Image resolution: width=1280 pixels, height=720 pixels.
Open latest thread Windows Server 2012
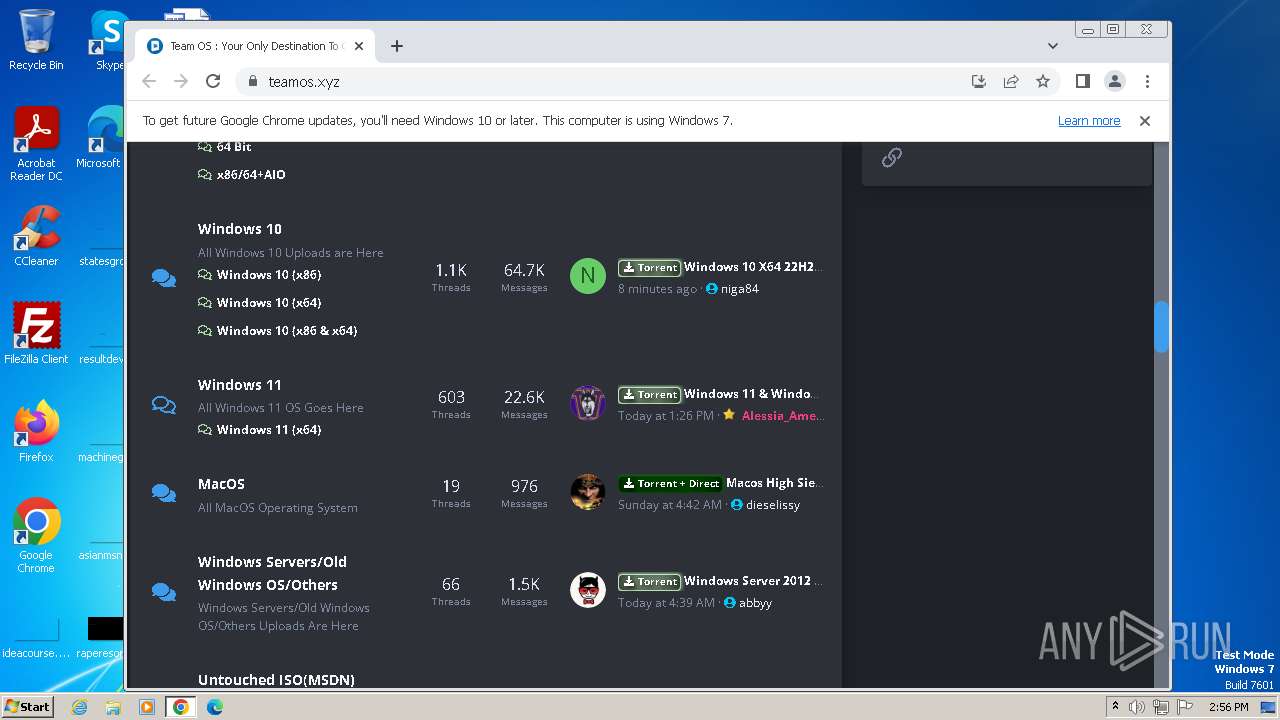[x=753, y=581]
